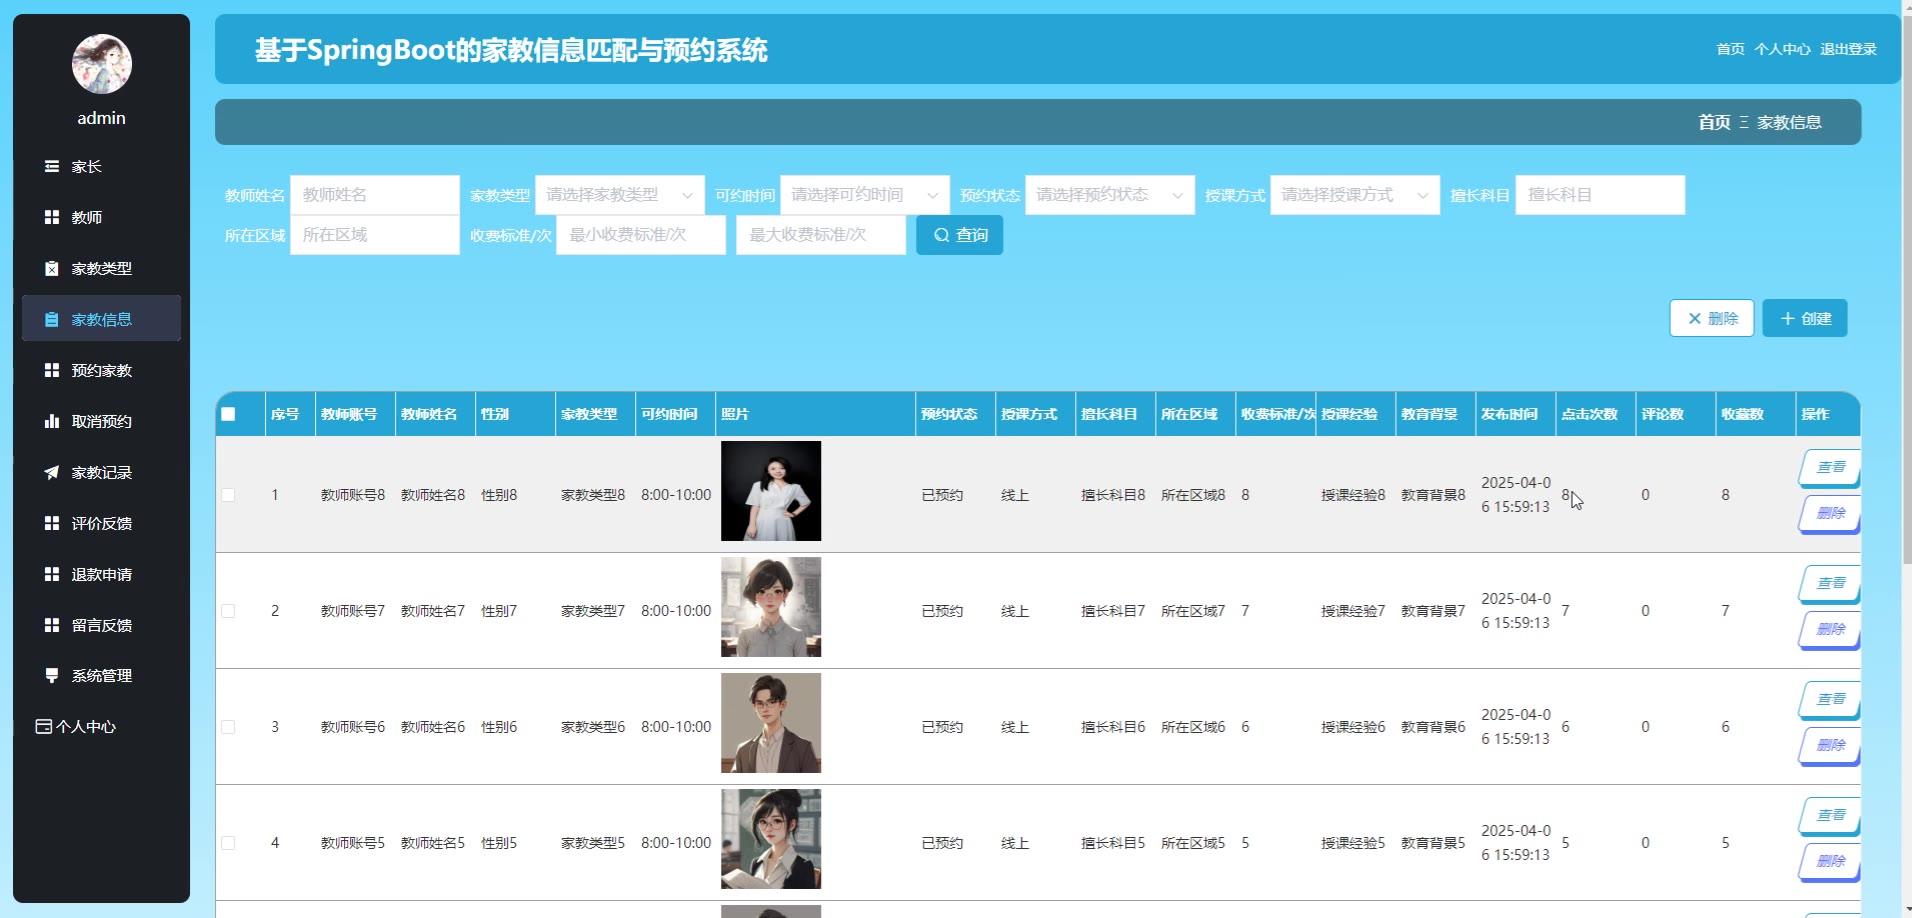Click the 家长 menu icon in sidebar
This screenshot has height=918, width=1912.
[52, 167]
